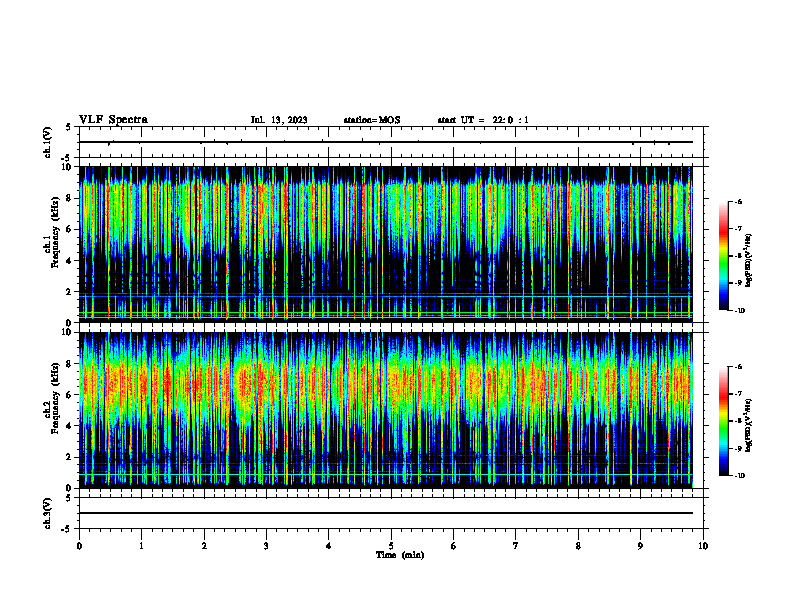
Task: Click the ch.1 "Frequency (kHz)" axis label
Action: coord(54,232)
